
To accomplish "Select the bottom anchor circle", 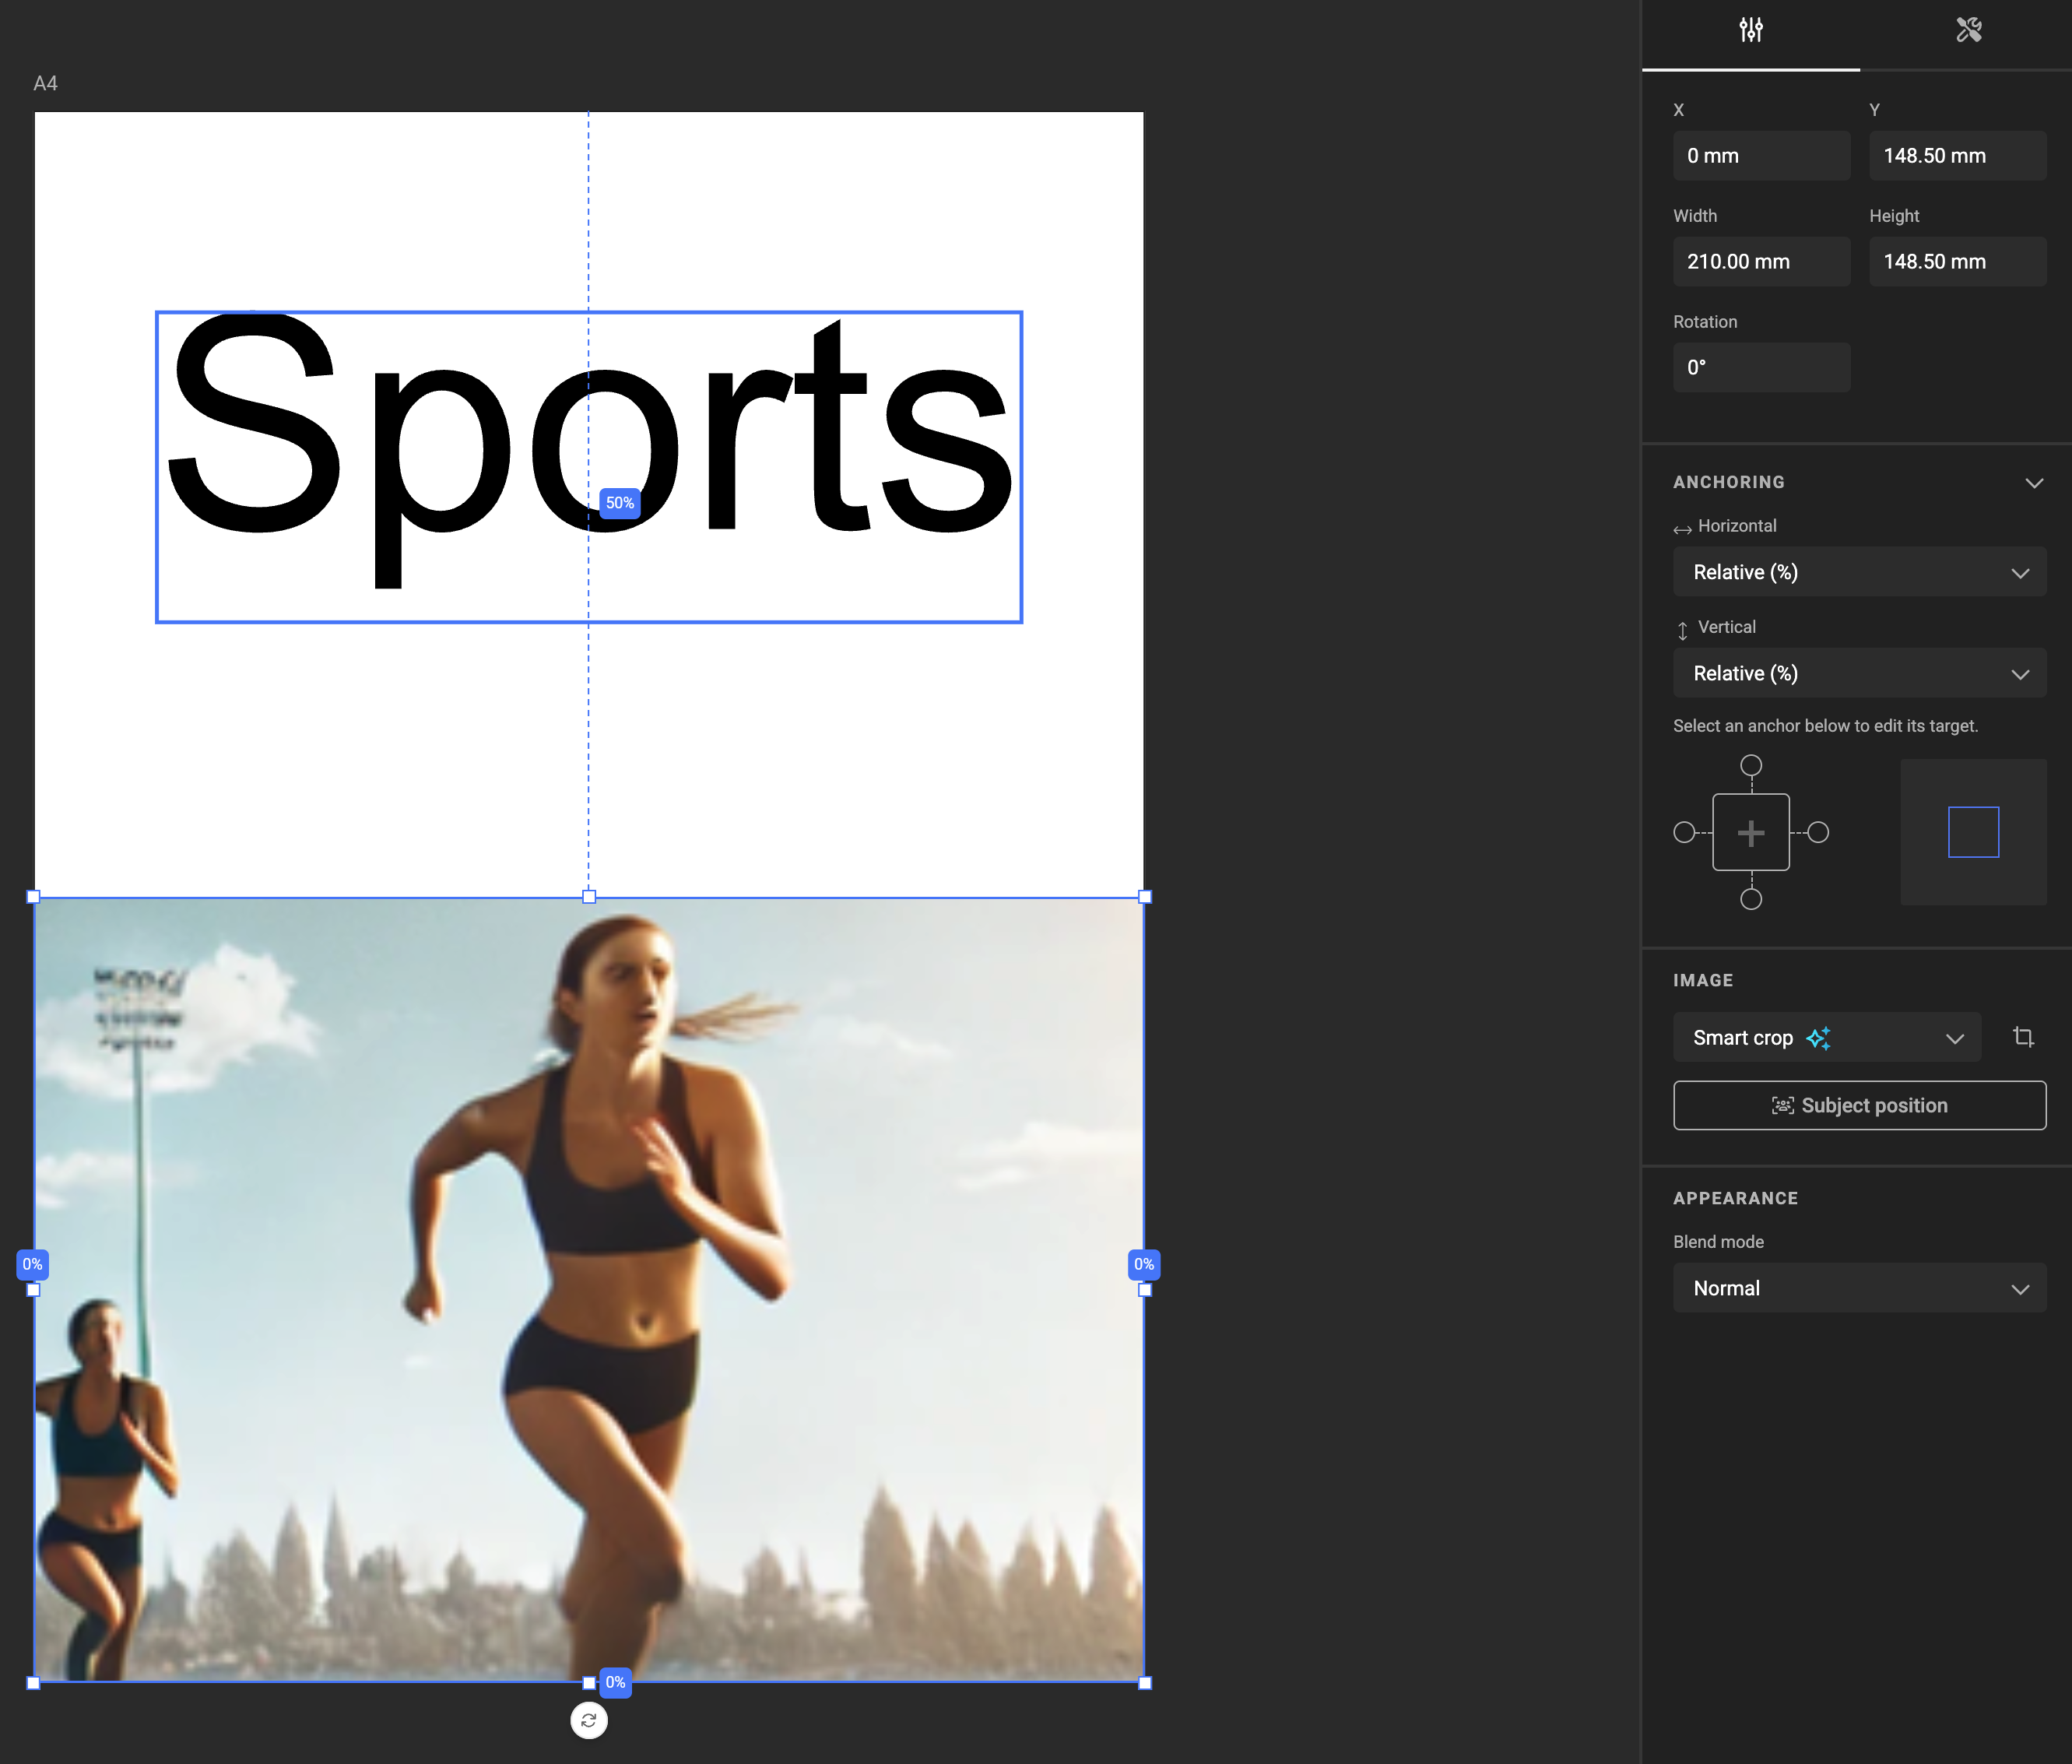I will click(x=1751, y=899).
